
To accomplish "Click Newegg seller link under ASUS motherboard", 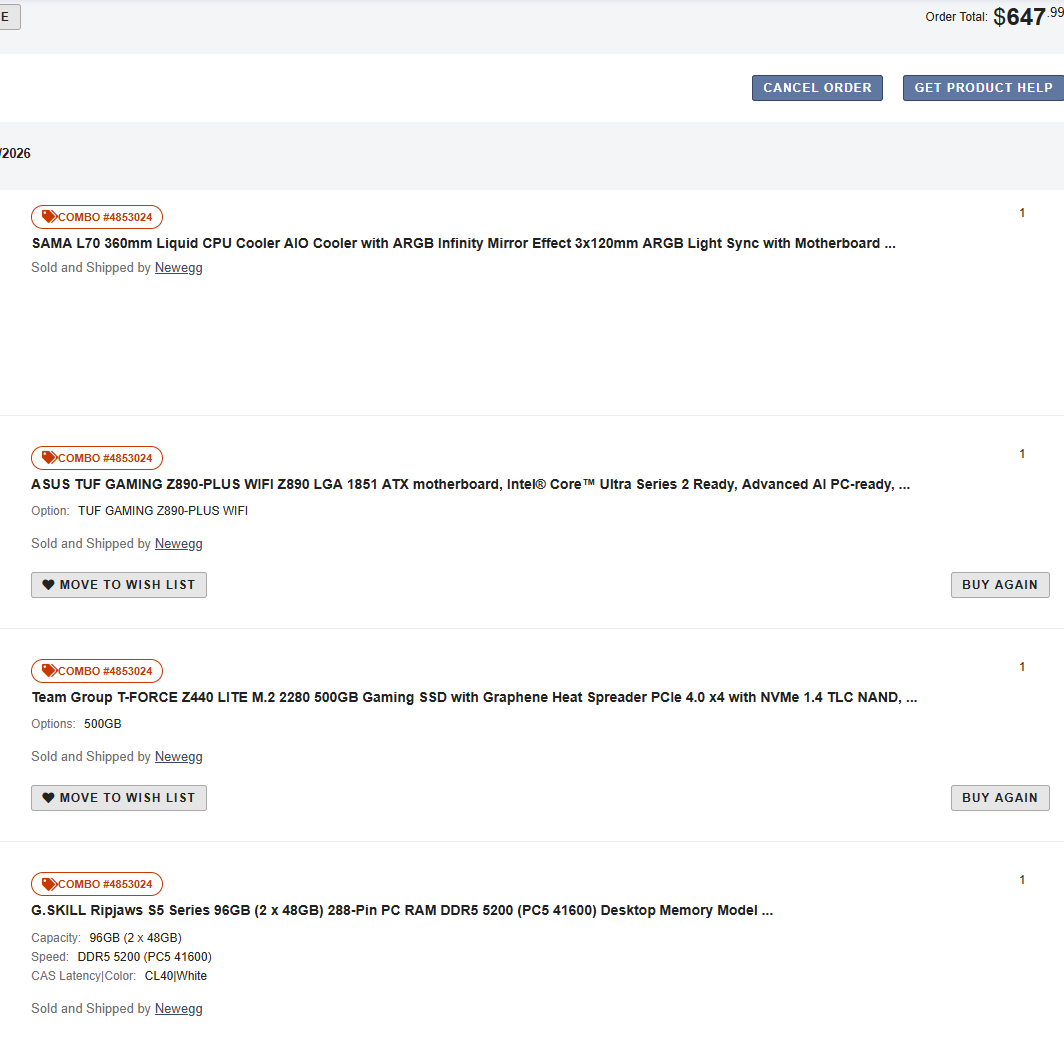I will coord(178,544).
